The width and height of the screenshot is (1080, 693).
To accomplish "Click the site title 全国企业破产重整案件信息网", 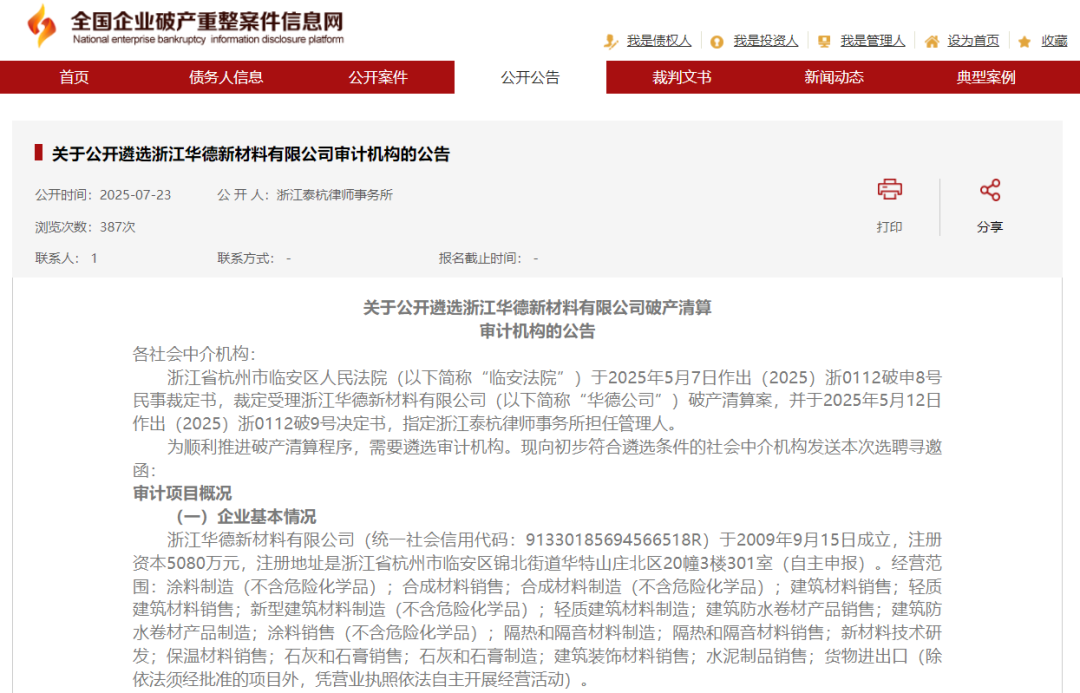I will point(207,21).
